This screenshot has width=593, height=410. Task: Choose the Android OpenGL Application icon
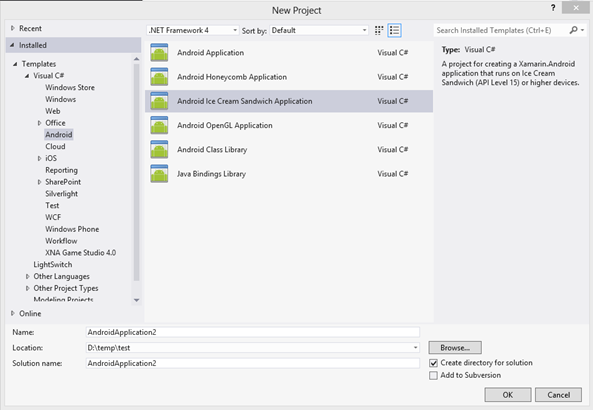[159, 125]
